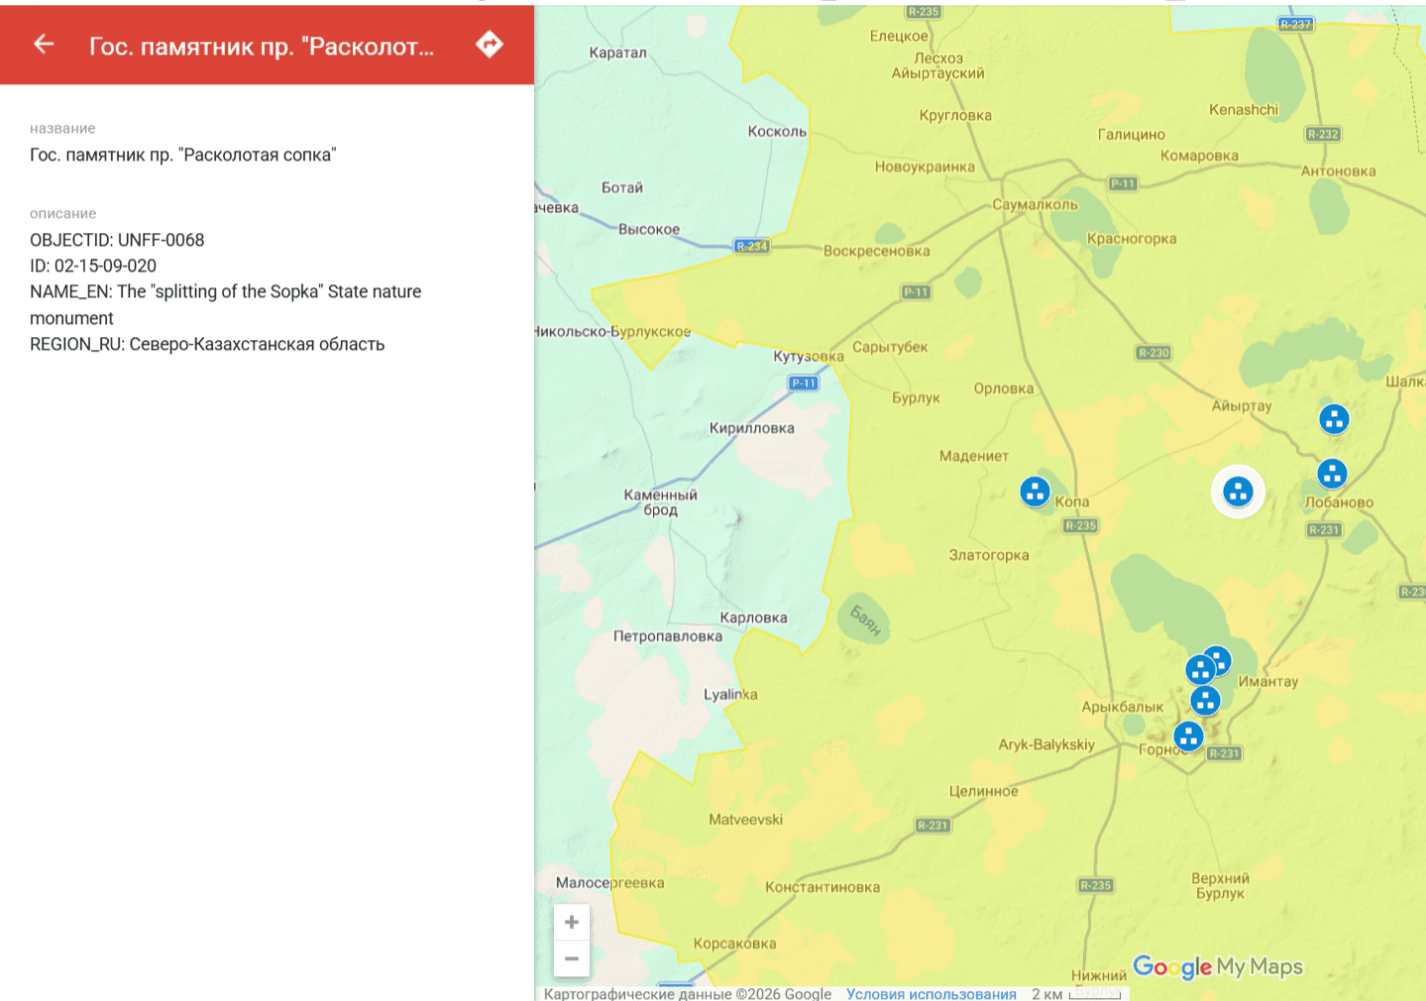
Task: Click the back arrow in the red header
Action: (x=43, y=44)
